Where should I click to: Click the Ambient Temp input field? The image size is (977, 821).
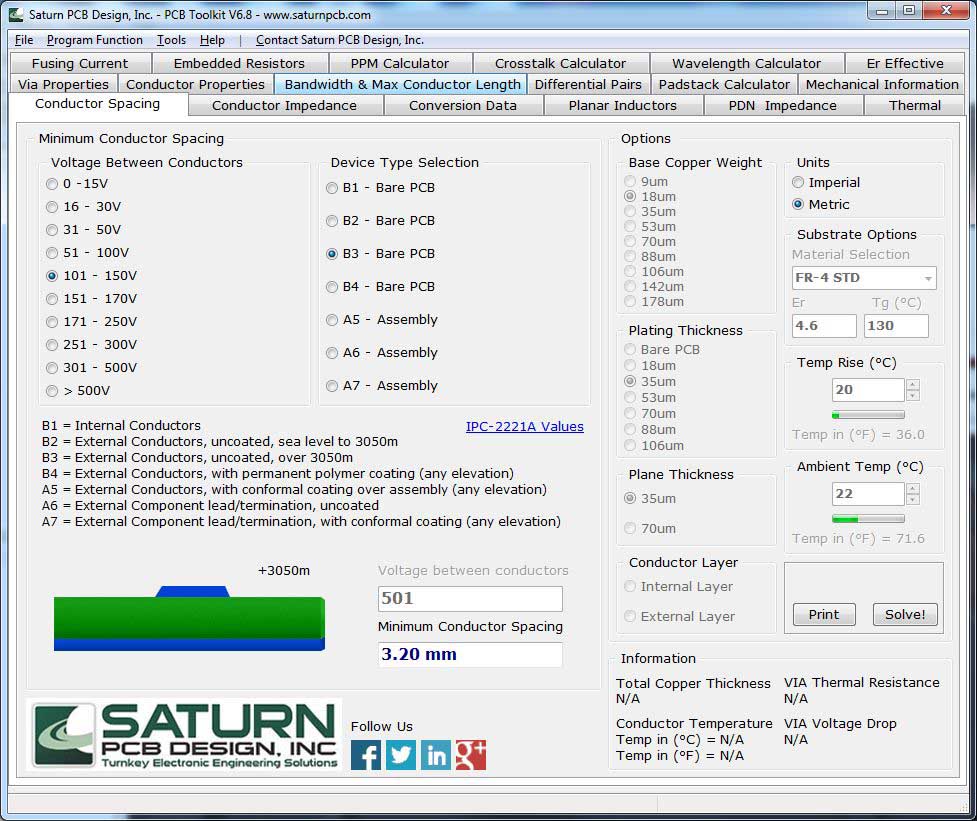pyautogui.click(x=867, y=494)
